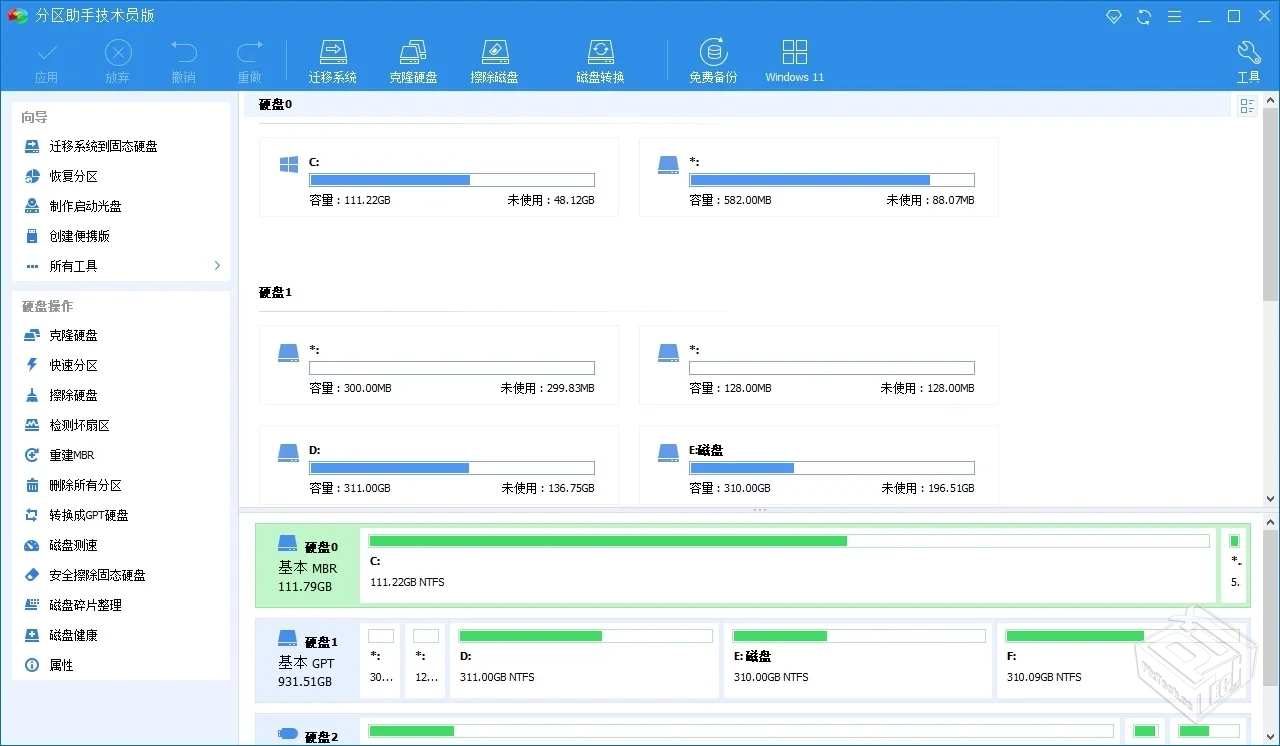The width and height of the screenshot is (1280, 746).
Task: Select the D: partition block on Disk 1
Action: click(x=584, y=660)
